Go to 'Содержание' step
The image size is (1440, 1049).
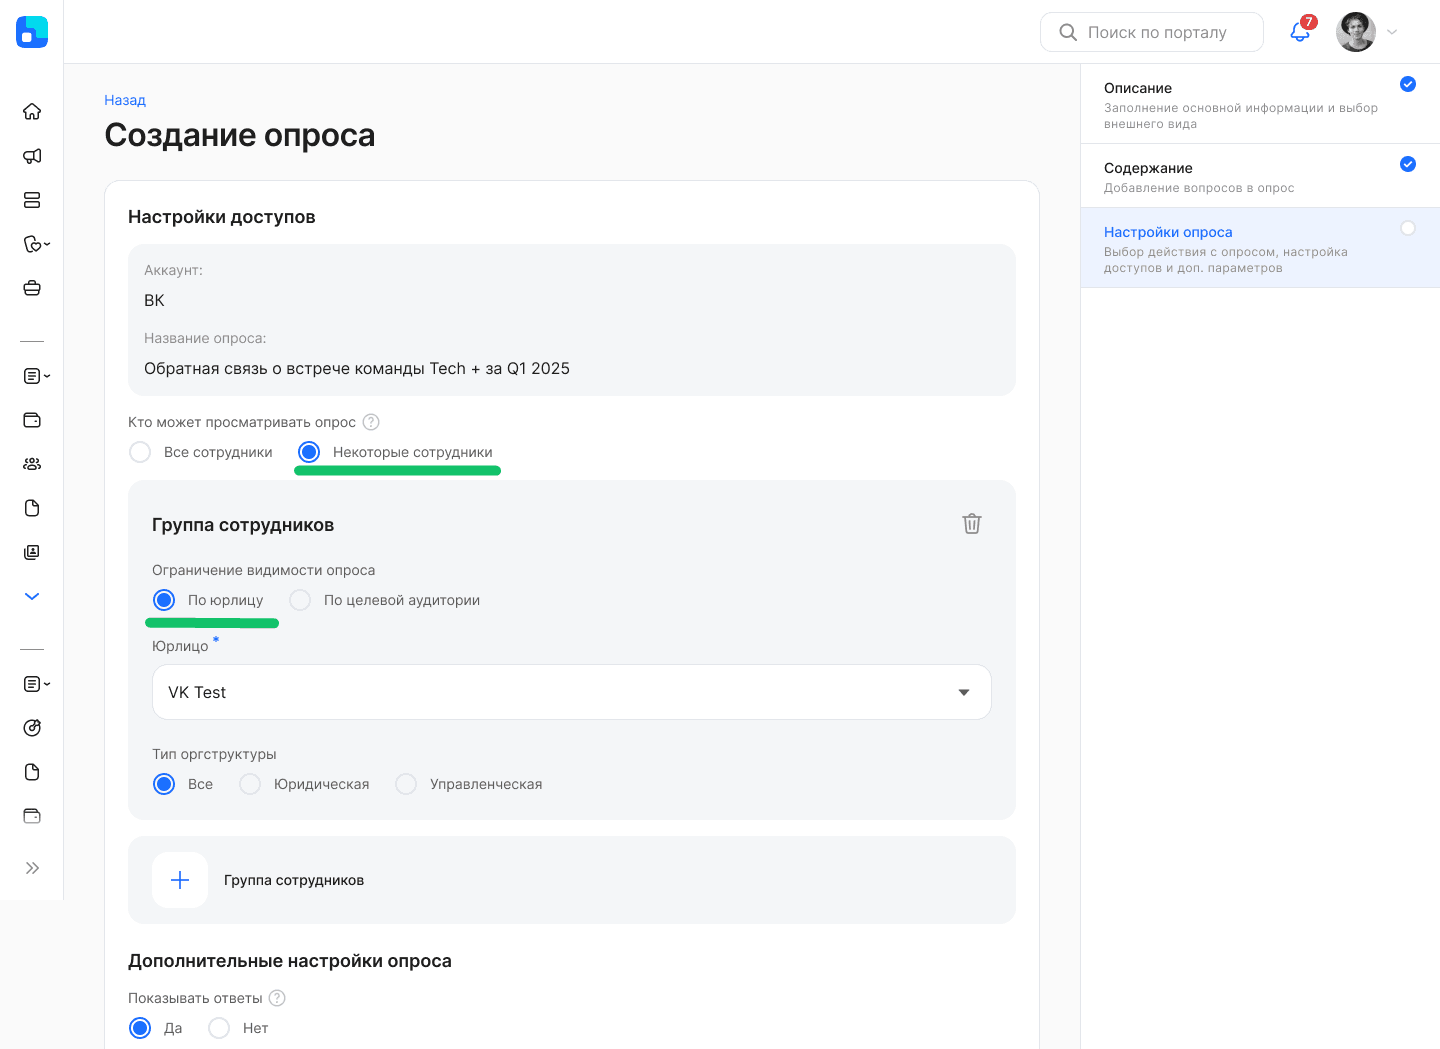(1260, 176)
